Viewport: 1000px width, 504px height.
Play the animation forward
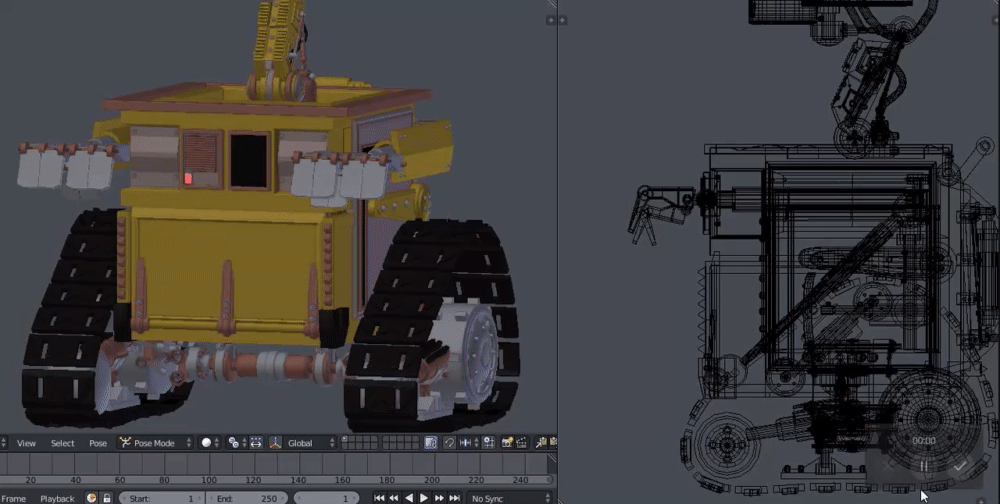(423, 498)
